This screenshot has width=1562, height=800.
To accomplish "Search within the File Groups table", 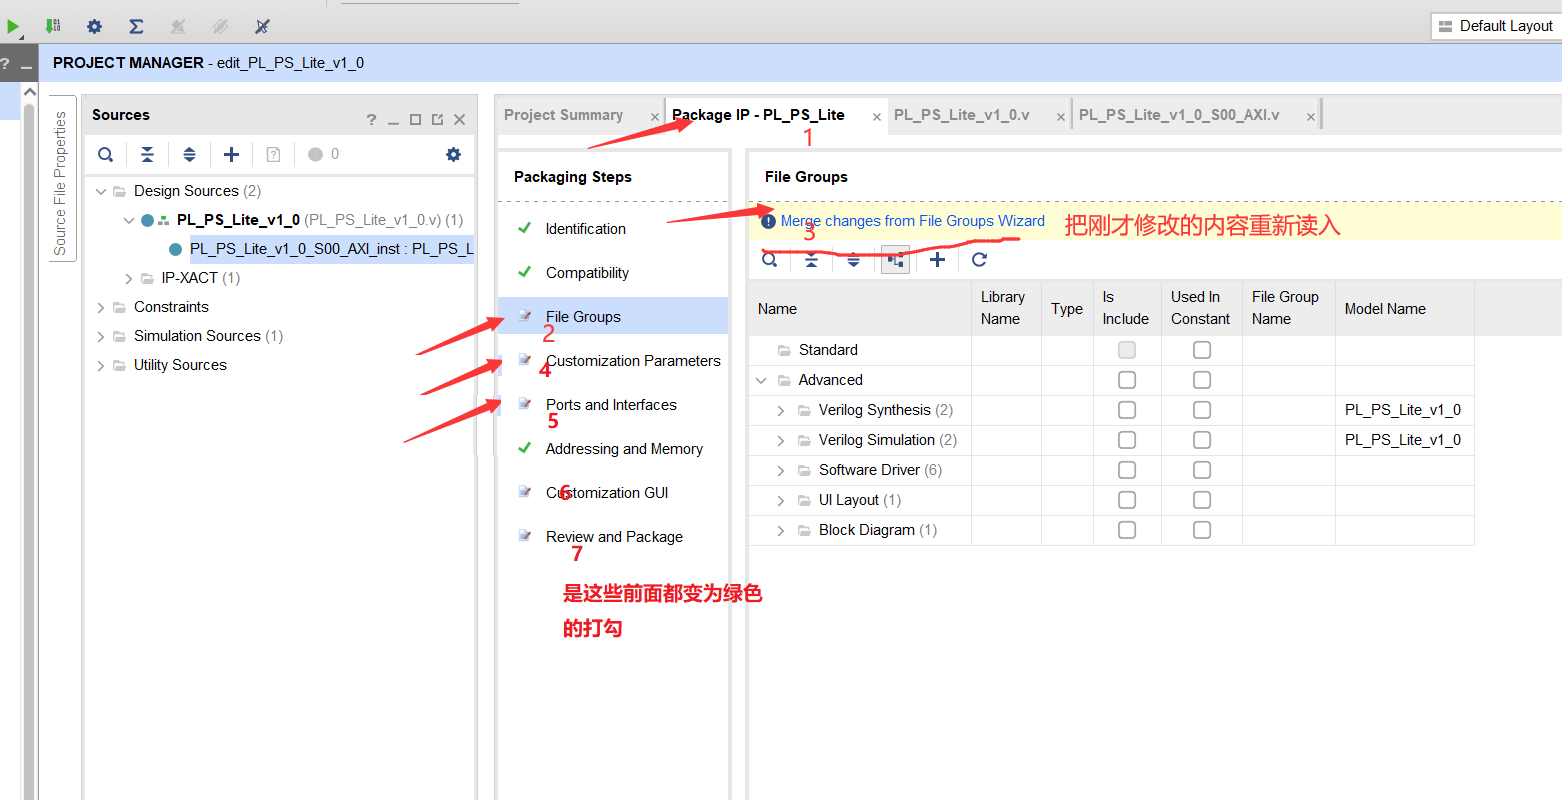I will click(x=769, y=260).
